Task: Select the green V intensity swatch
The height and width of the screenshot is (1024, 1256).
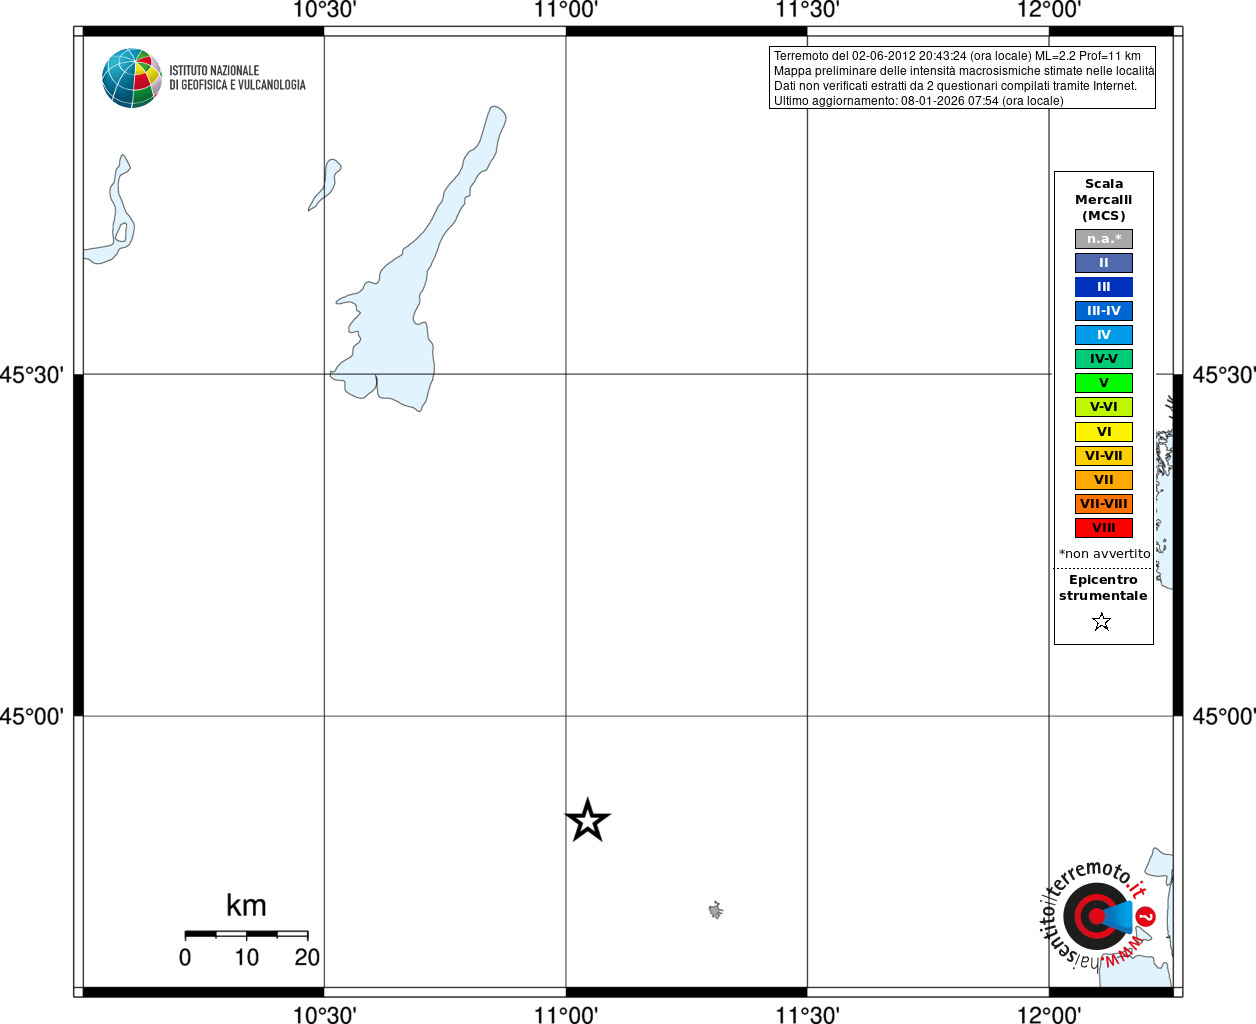Action: tap(1104, 383)
